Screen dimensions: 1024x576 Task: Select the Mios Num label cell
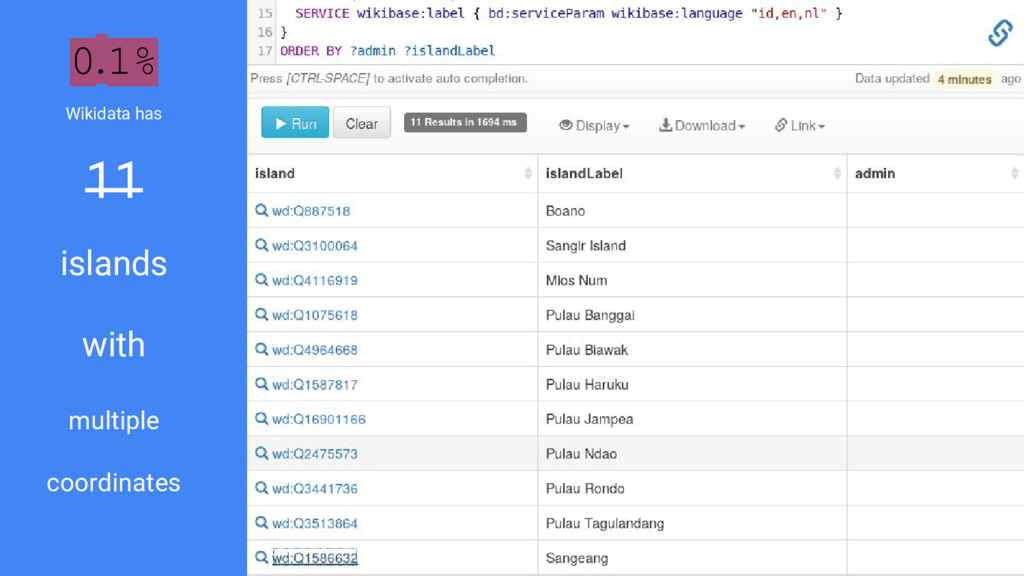pyautogui.click(x=692, y=280)
